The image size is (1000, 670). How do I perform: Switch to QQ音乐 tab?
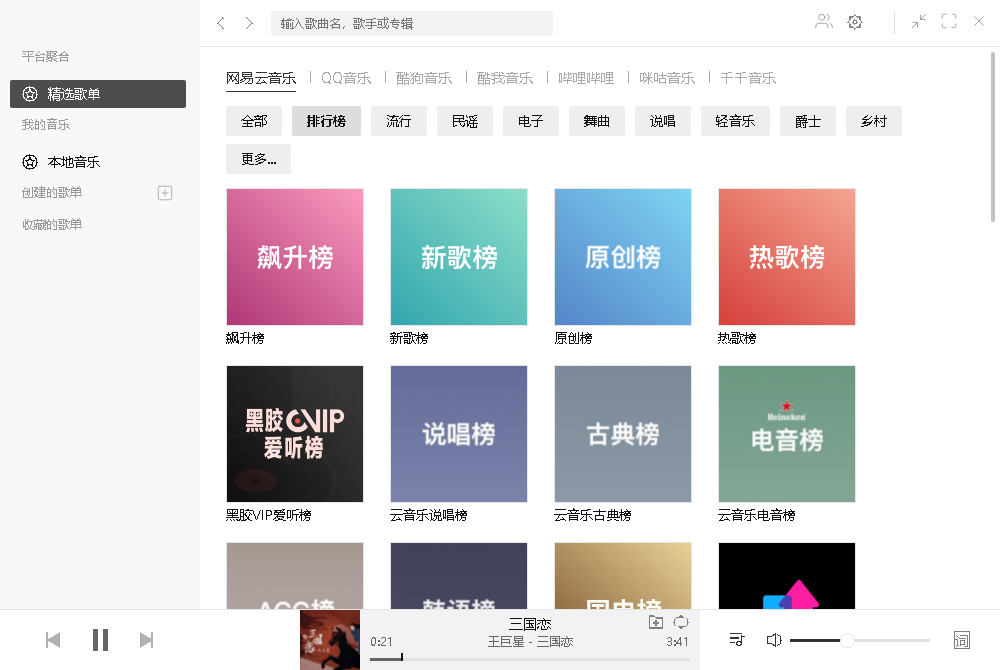(346, 78)
